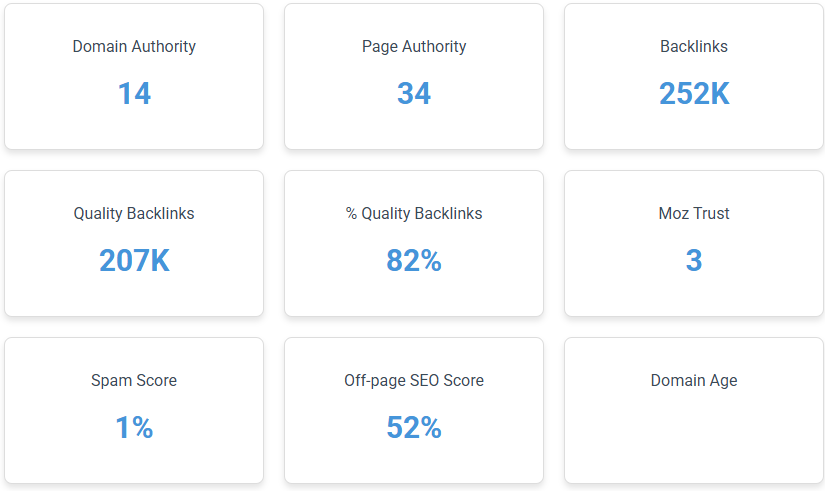Select the % Quality Backlinks card

414,243
